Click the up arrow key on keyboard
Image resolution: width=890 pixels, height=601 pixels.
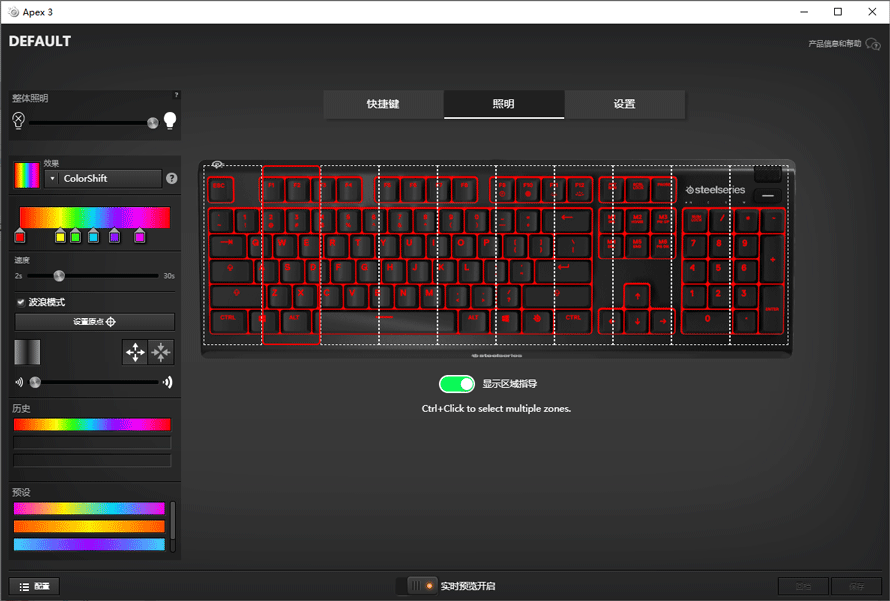pos(637,296)
